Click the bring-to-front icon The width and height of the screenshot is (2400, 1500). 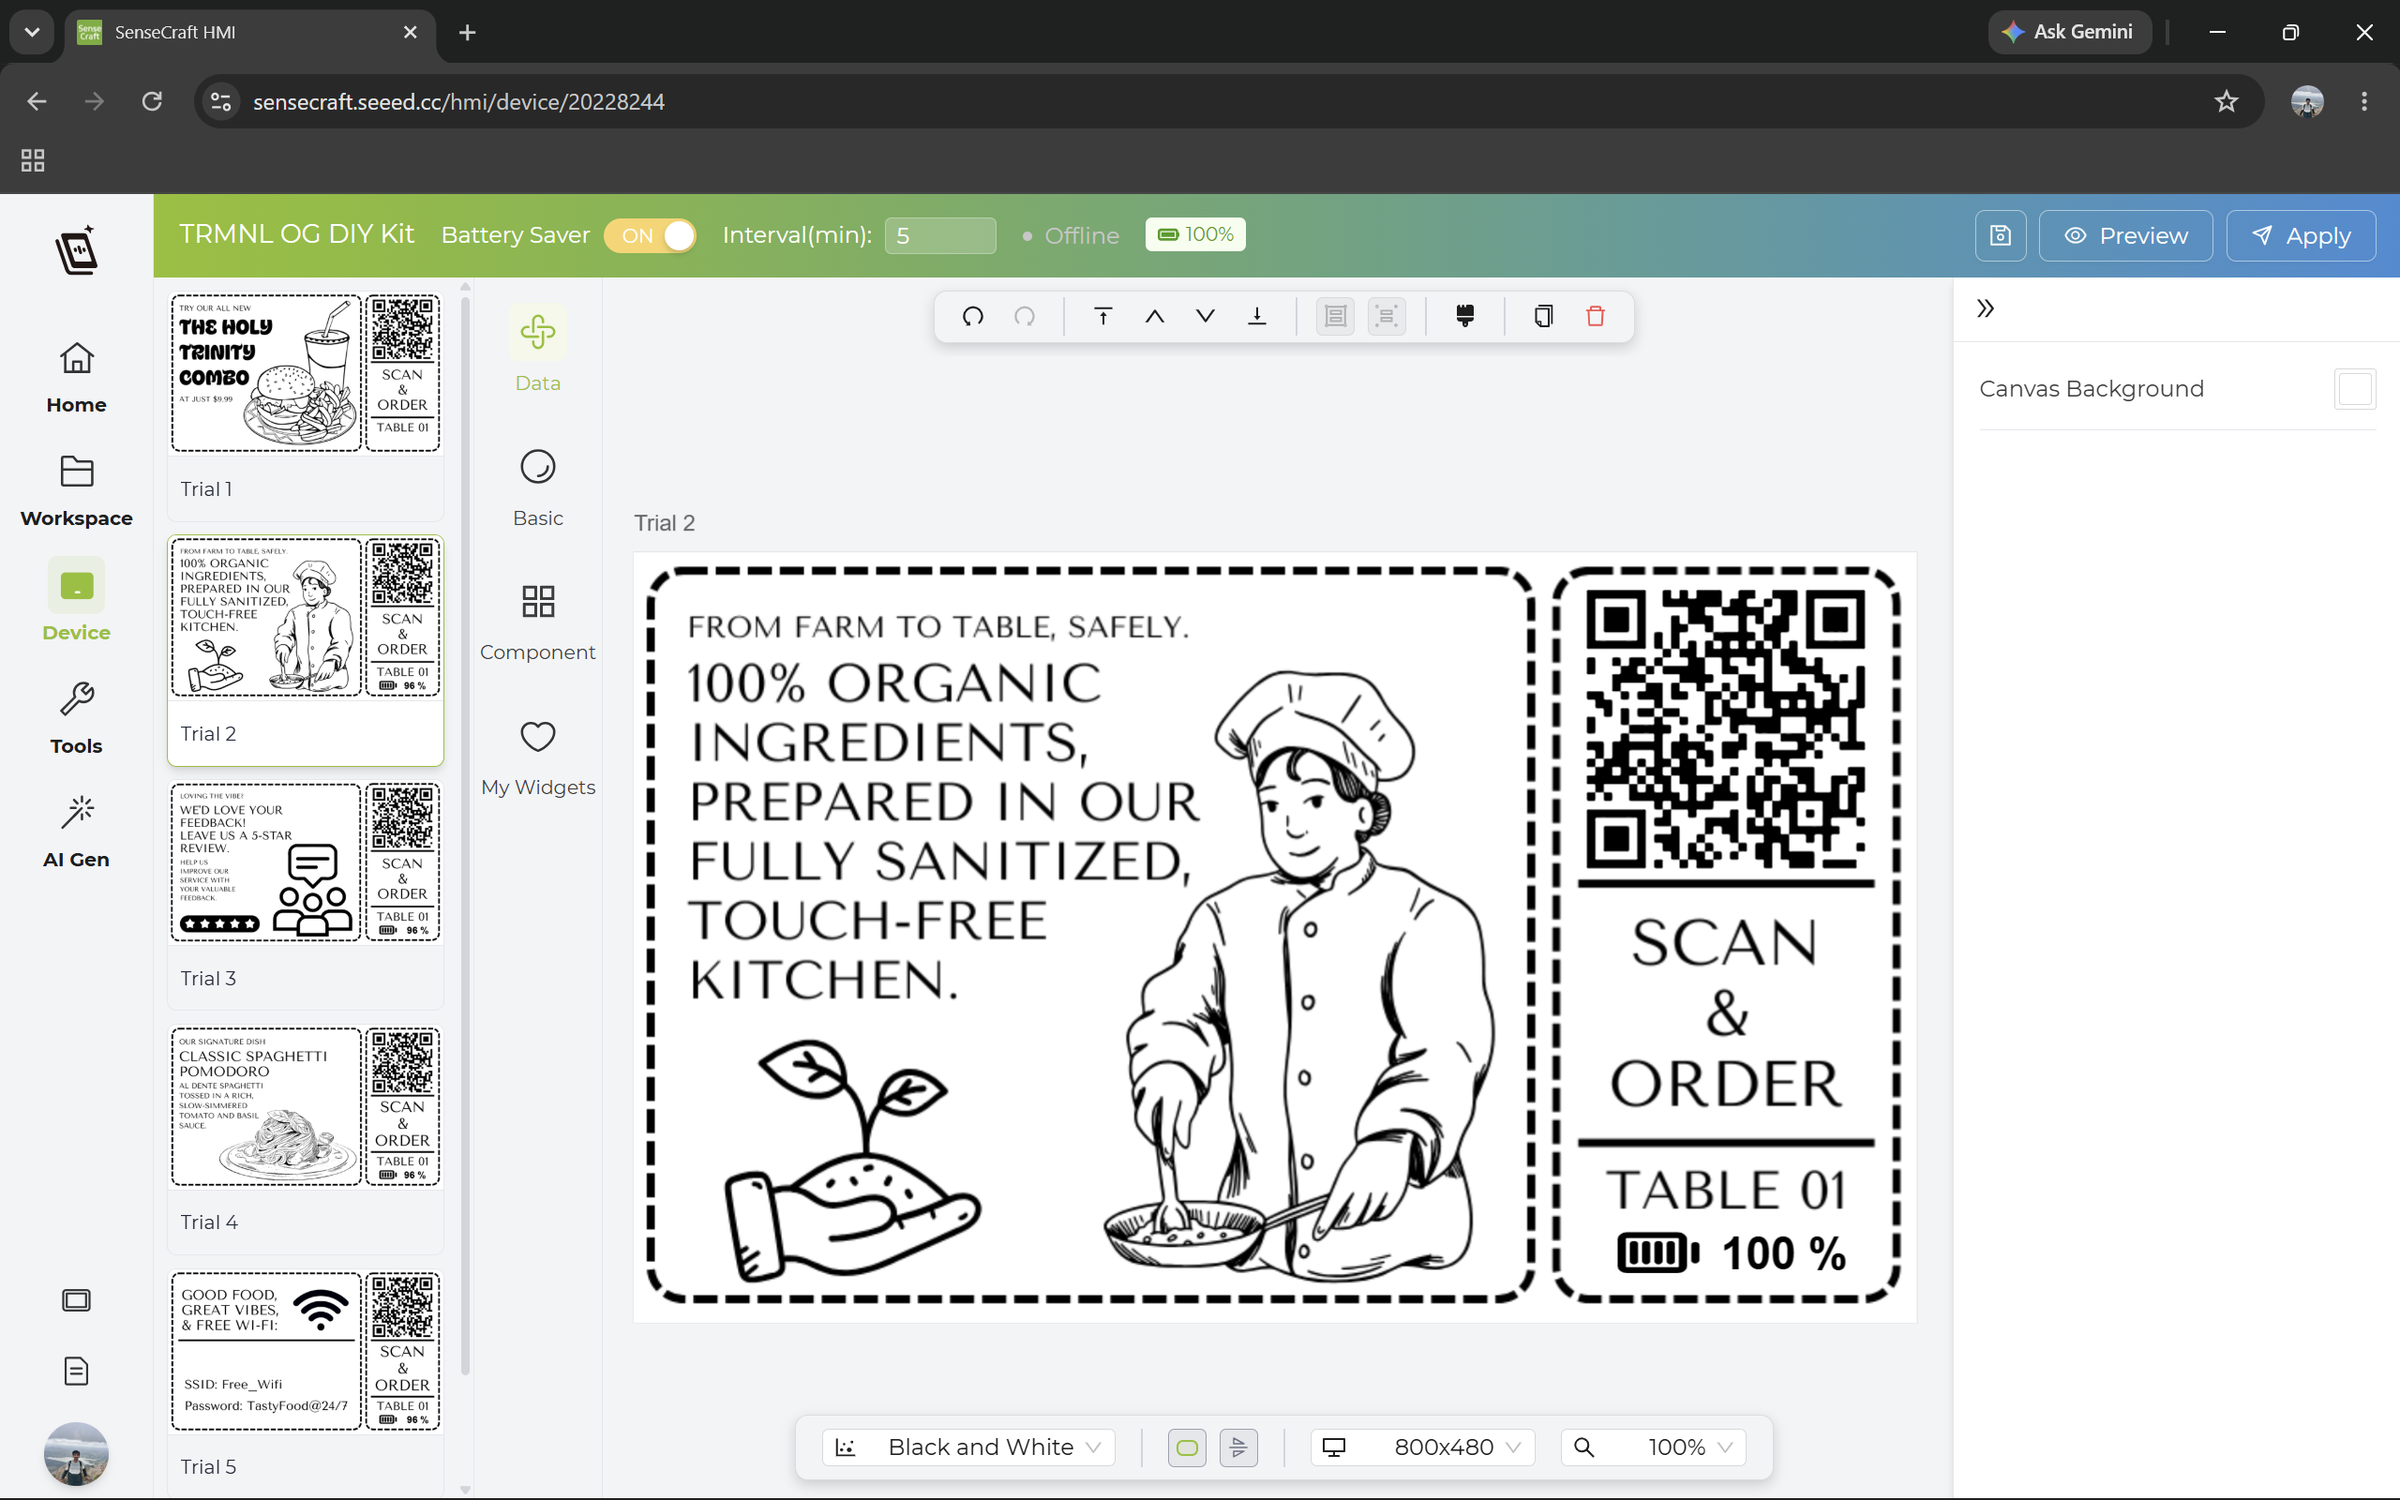(x=1103, y=316)
